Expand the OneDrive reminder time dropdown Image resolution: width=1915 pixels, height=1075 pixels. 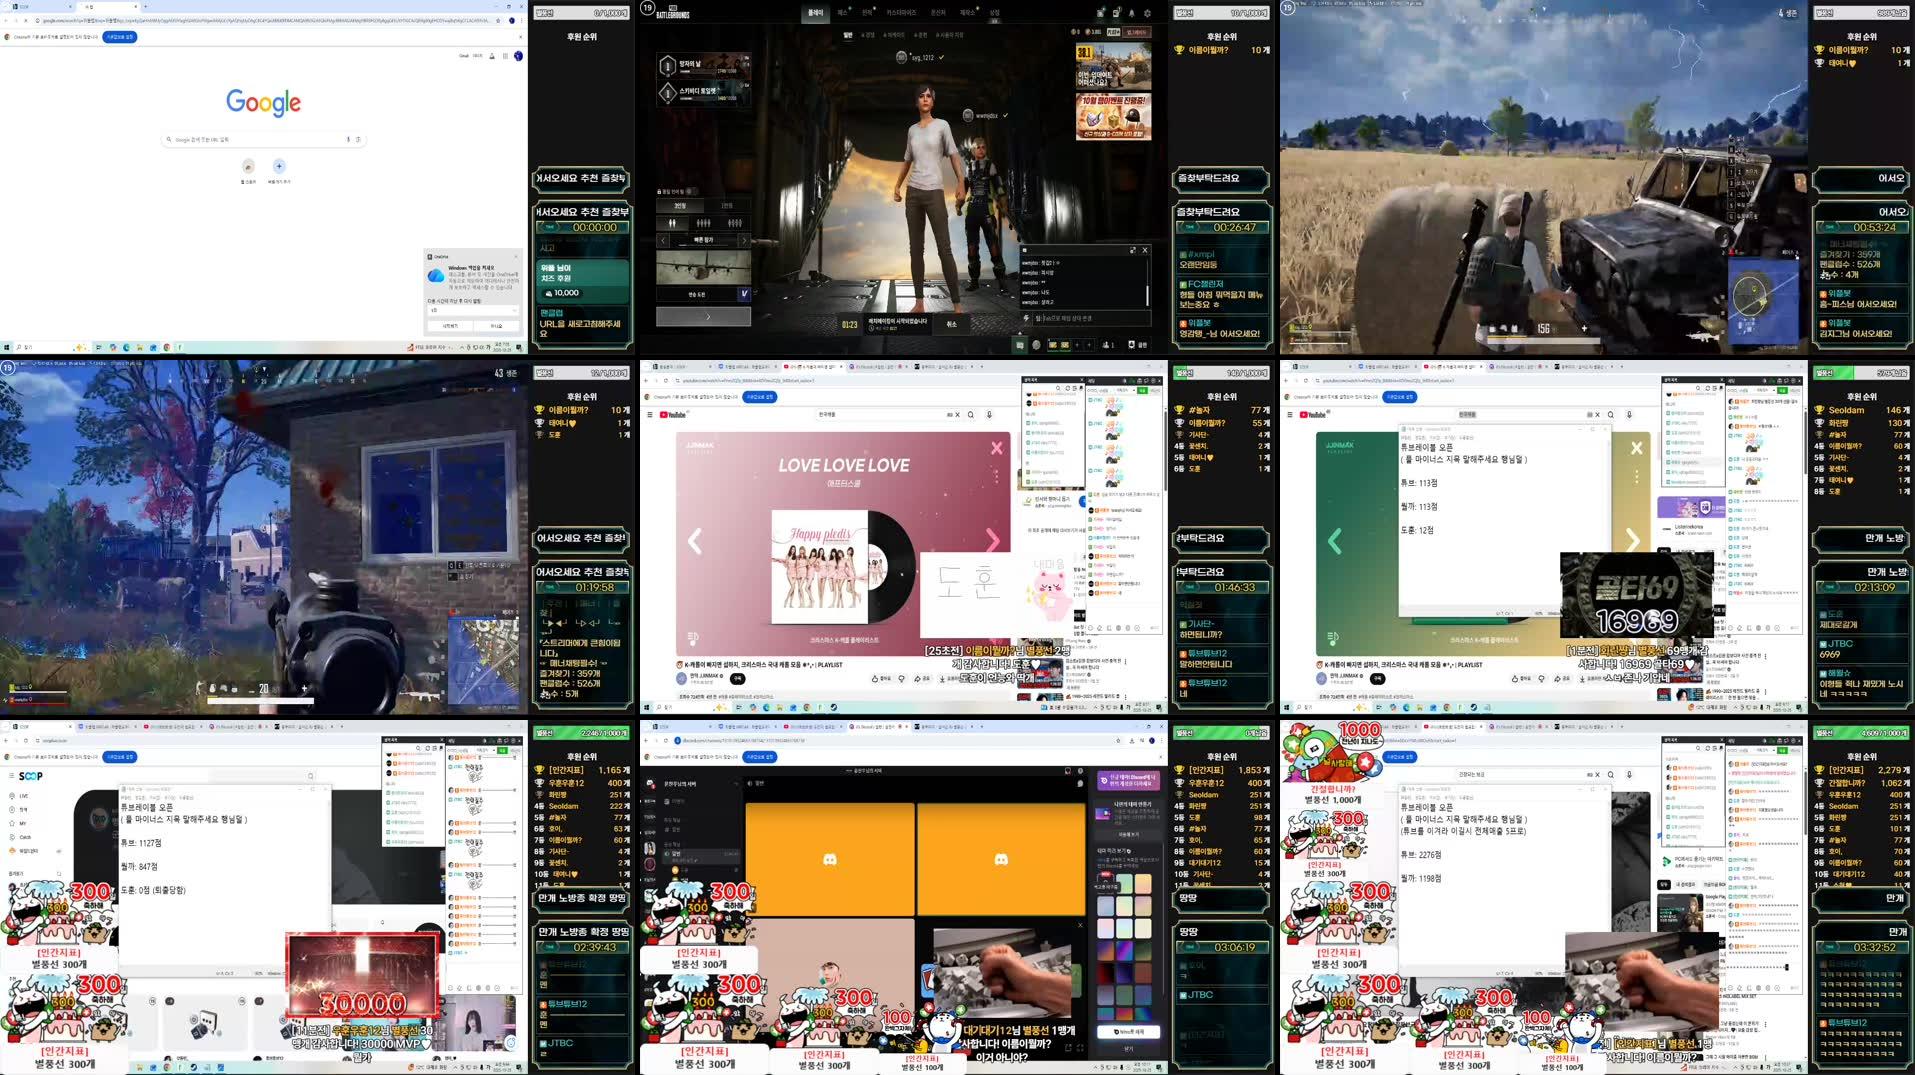(x=472, y=310)
